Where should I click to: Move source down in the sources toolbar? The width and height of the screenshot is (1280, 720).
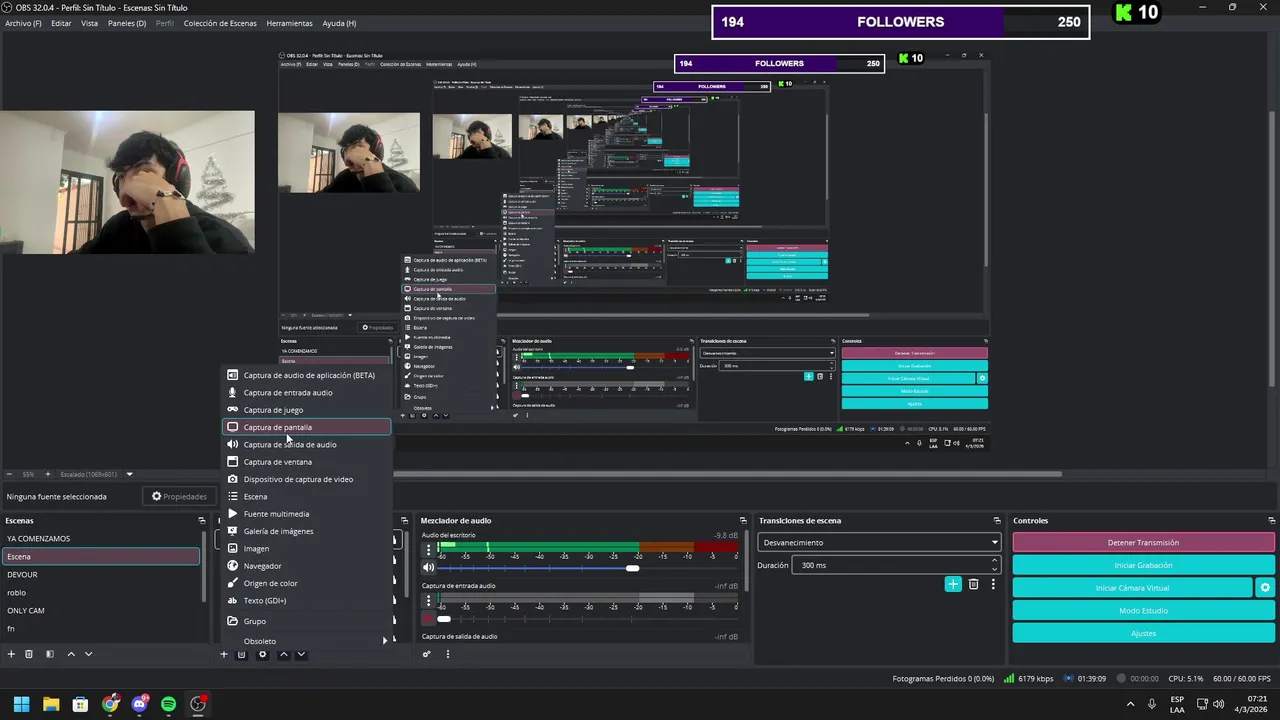tap(301, 654)
